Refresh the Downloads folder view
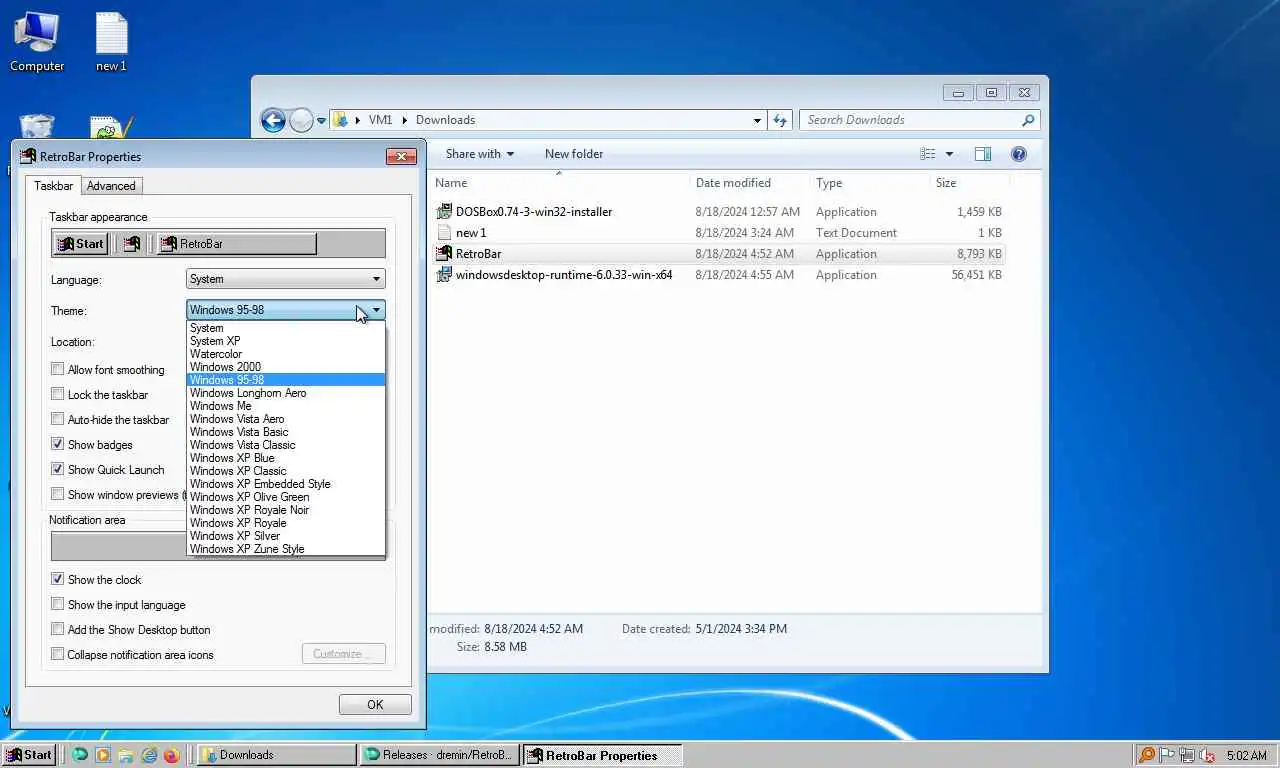 point(780,120)
